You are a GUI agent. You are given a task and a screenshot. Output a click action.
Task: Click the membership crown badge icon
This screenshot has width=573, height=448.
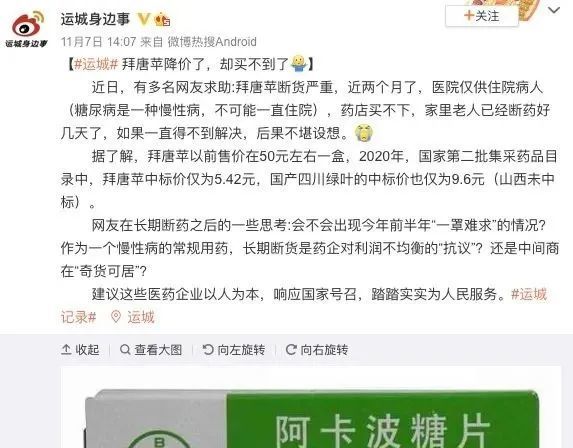pyautogui.click(x=162, y=19)
